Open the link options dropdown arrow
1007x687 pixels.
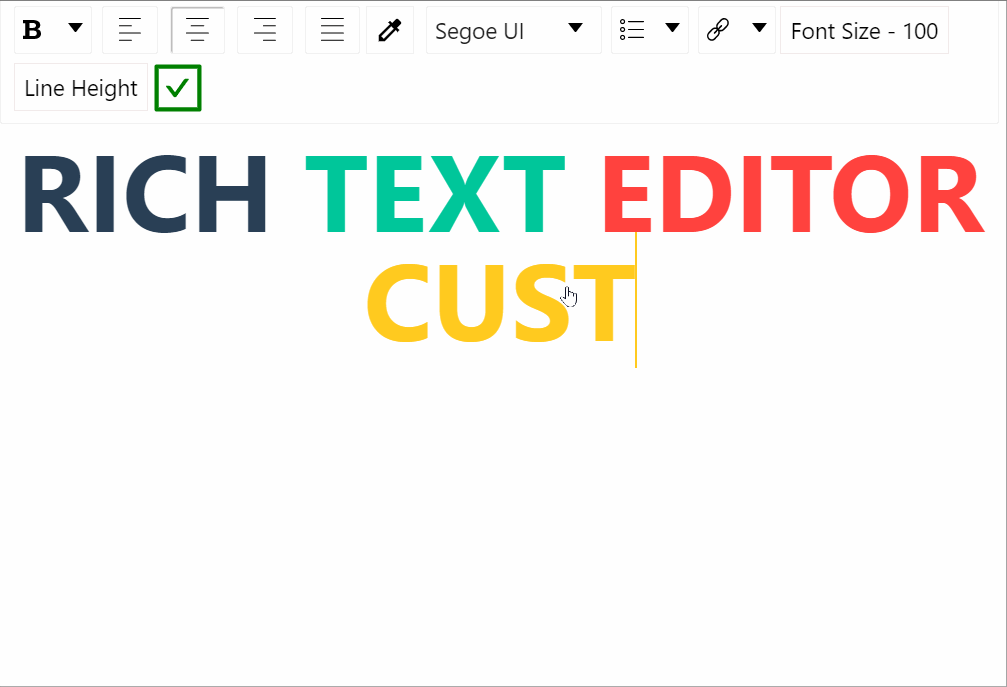pyautogui.click(x=759, y=30)
